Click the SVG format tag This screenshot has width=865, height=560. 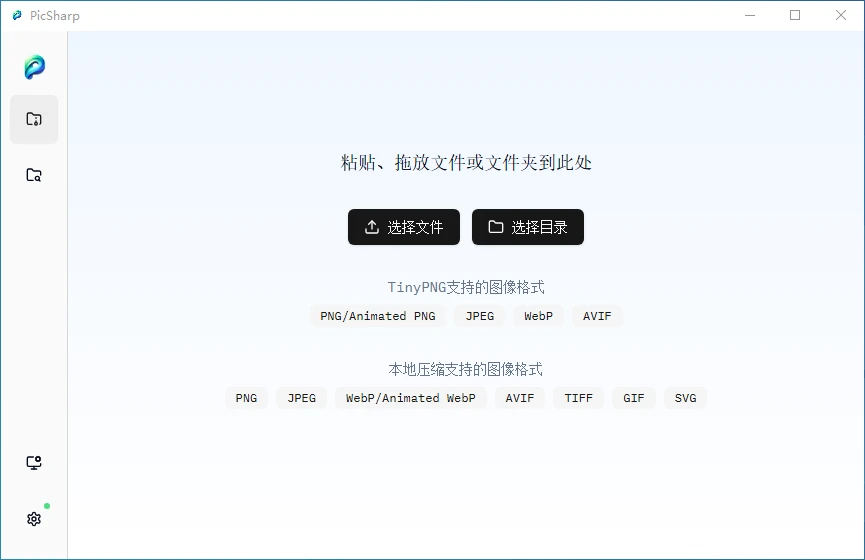685,398
